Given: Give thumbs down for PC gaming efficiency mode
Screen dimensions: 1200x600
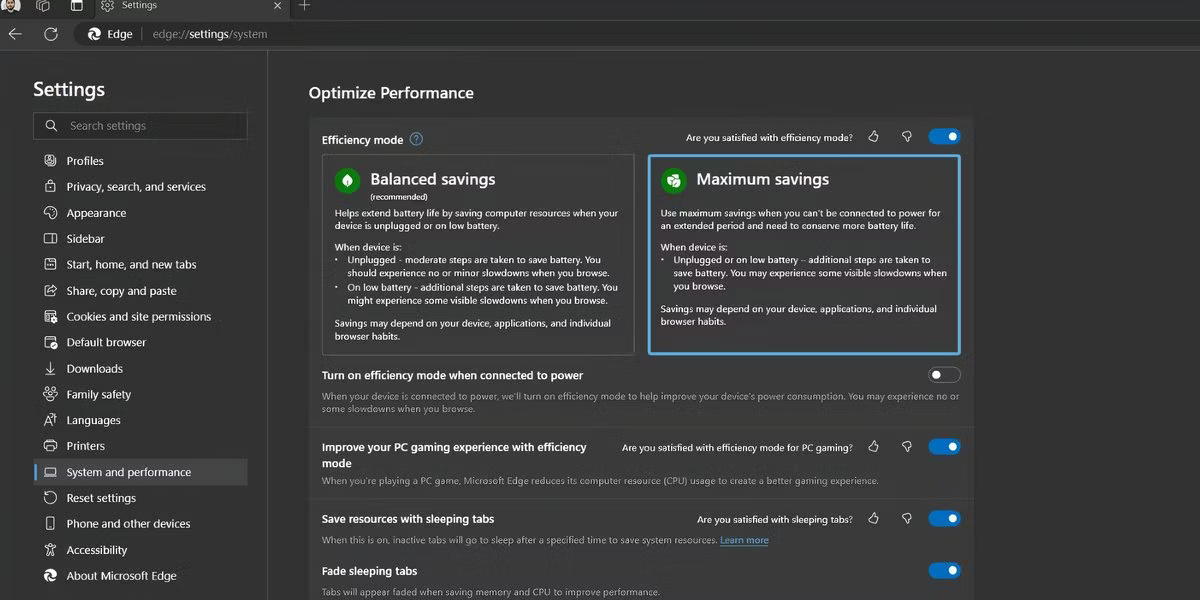Looking at the screenshot, I should 907,446.
